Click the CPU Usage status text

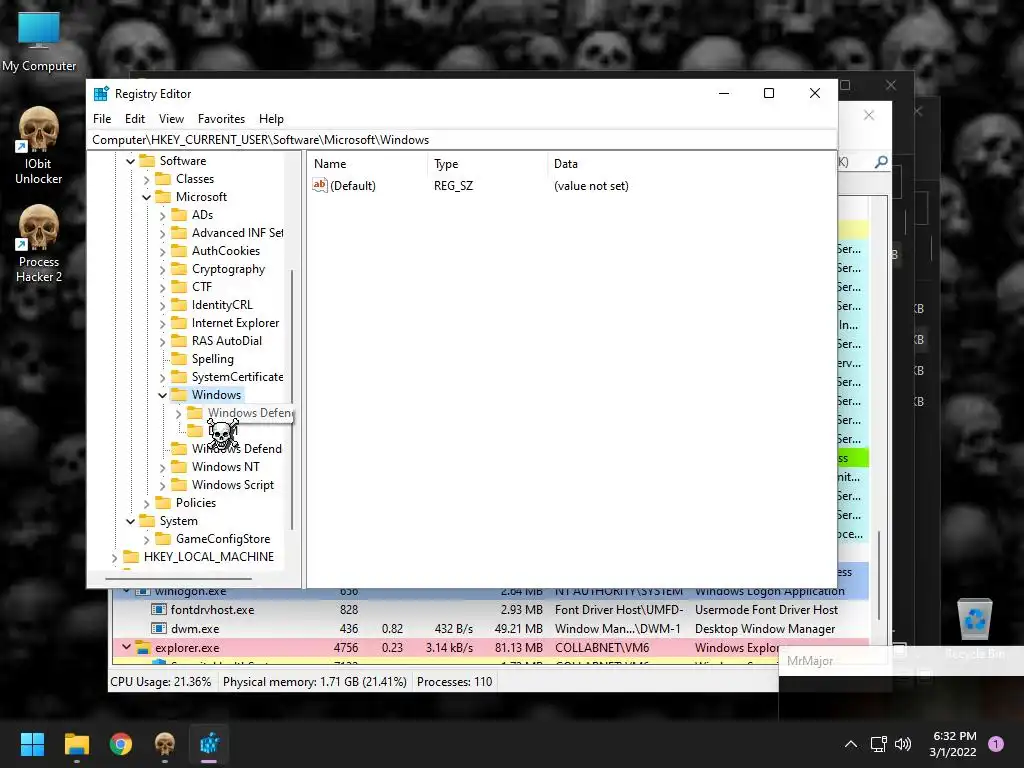[x=161, y=682]
